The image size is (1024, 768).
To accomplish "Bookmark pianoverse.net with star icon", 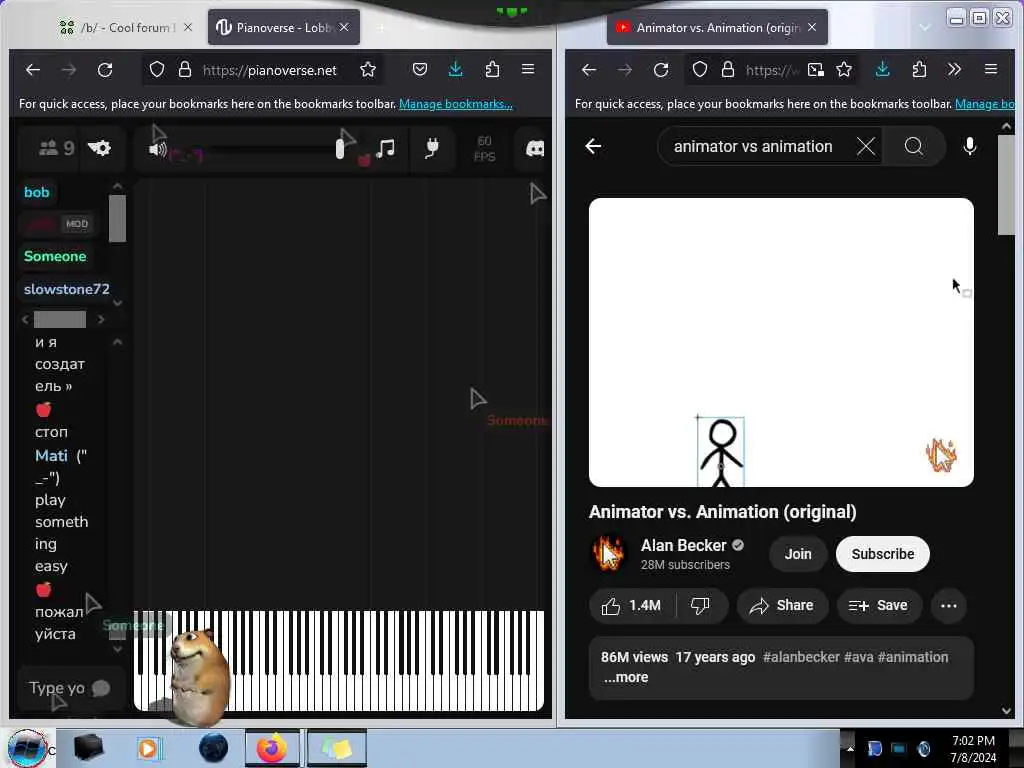I will tap(368, 70).
